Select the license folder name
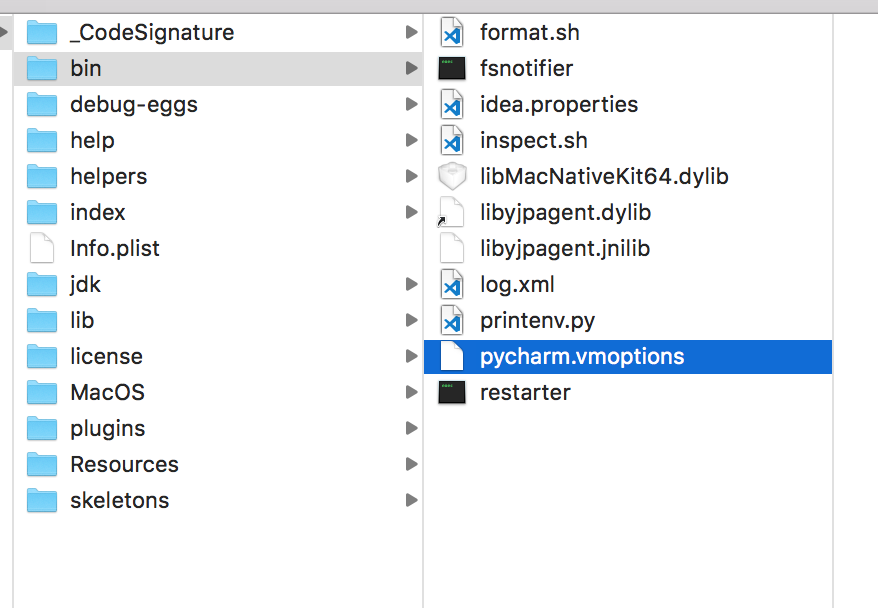Screen dimensions: 878x608 coord(106,357)
